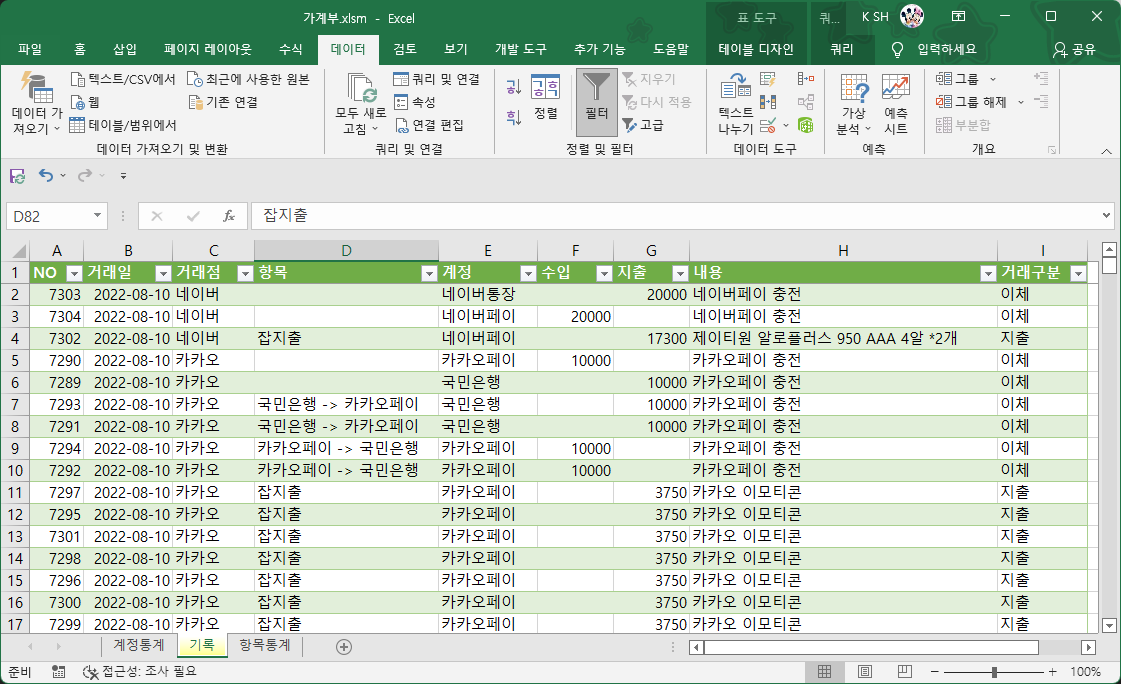Expand the Name Box dropdown
Screen dimensions: 1121x684
97,216
